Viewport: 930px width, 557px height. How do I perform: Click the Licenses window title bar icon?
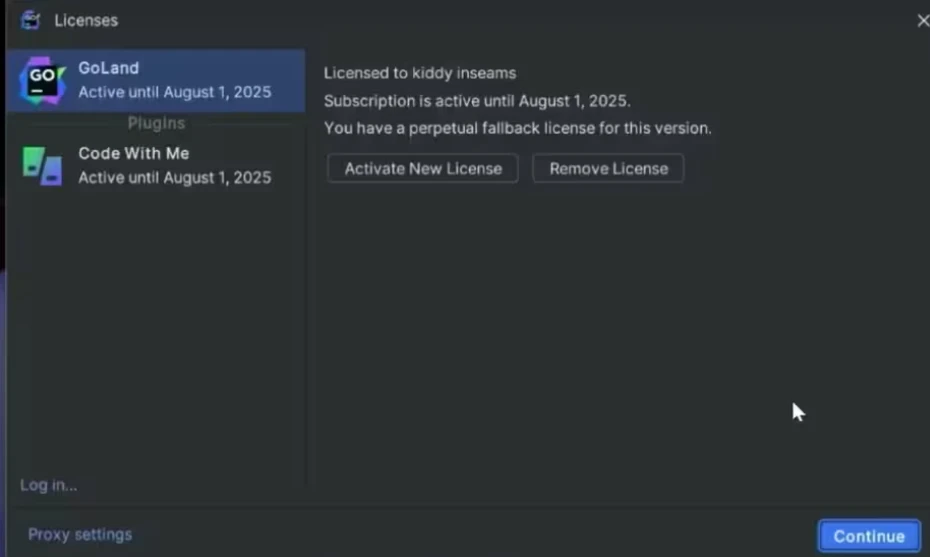click(30, 20)
